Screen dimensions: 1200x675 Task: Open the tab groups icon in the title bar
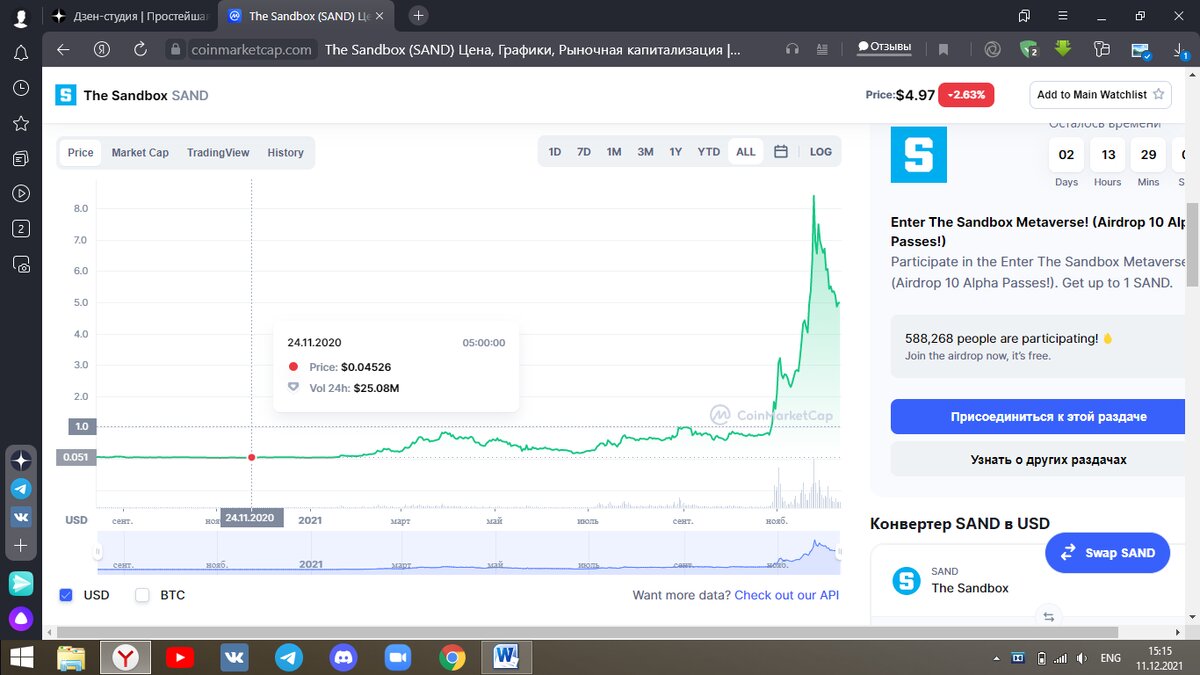coord(1023,16)
